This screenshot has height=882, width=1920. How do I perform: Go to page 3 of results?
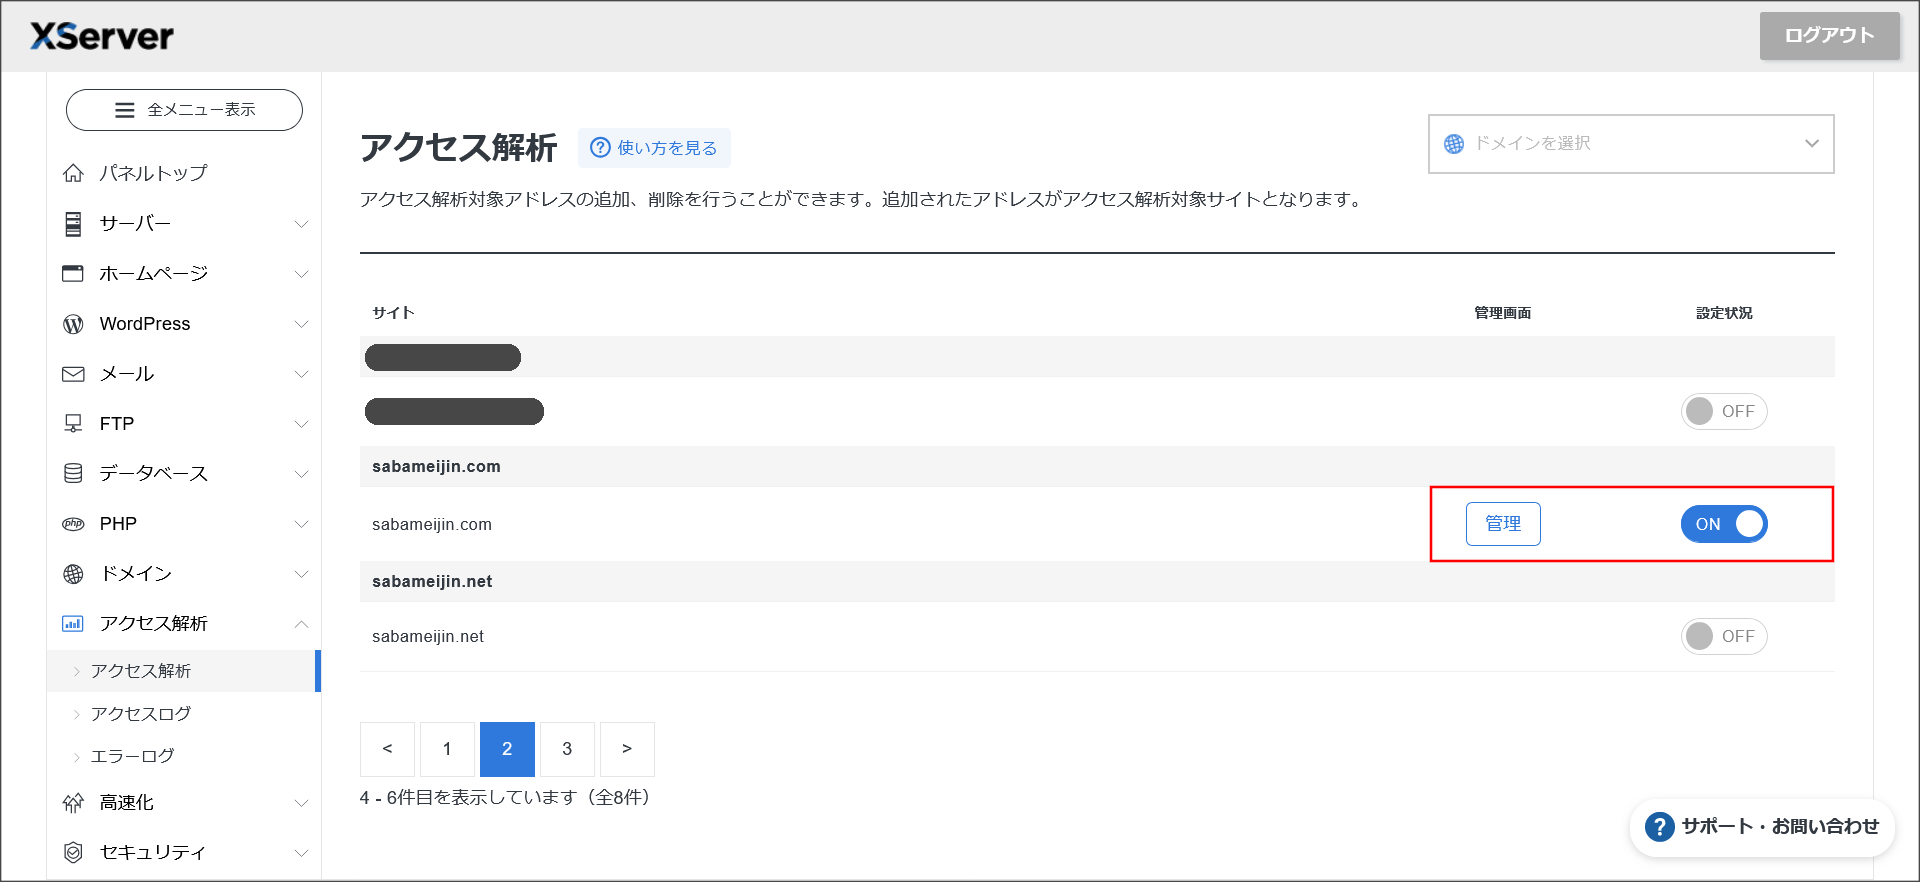click(567, 749)
